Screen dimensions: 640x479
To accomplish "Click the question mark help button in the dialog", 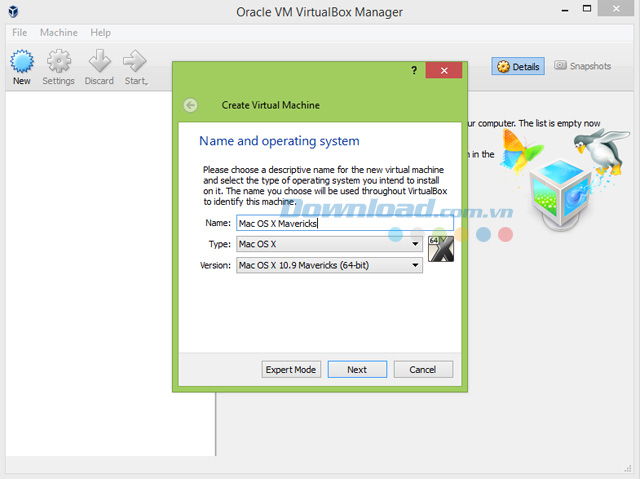I will (414, 71).
